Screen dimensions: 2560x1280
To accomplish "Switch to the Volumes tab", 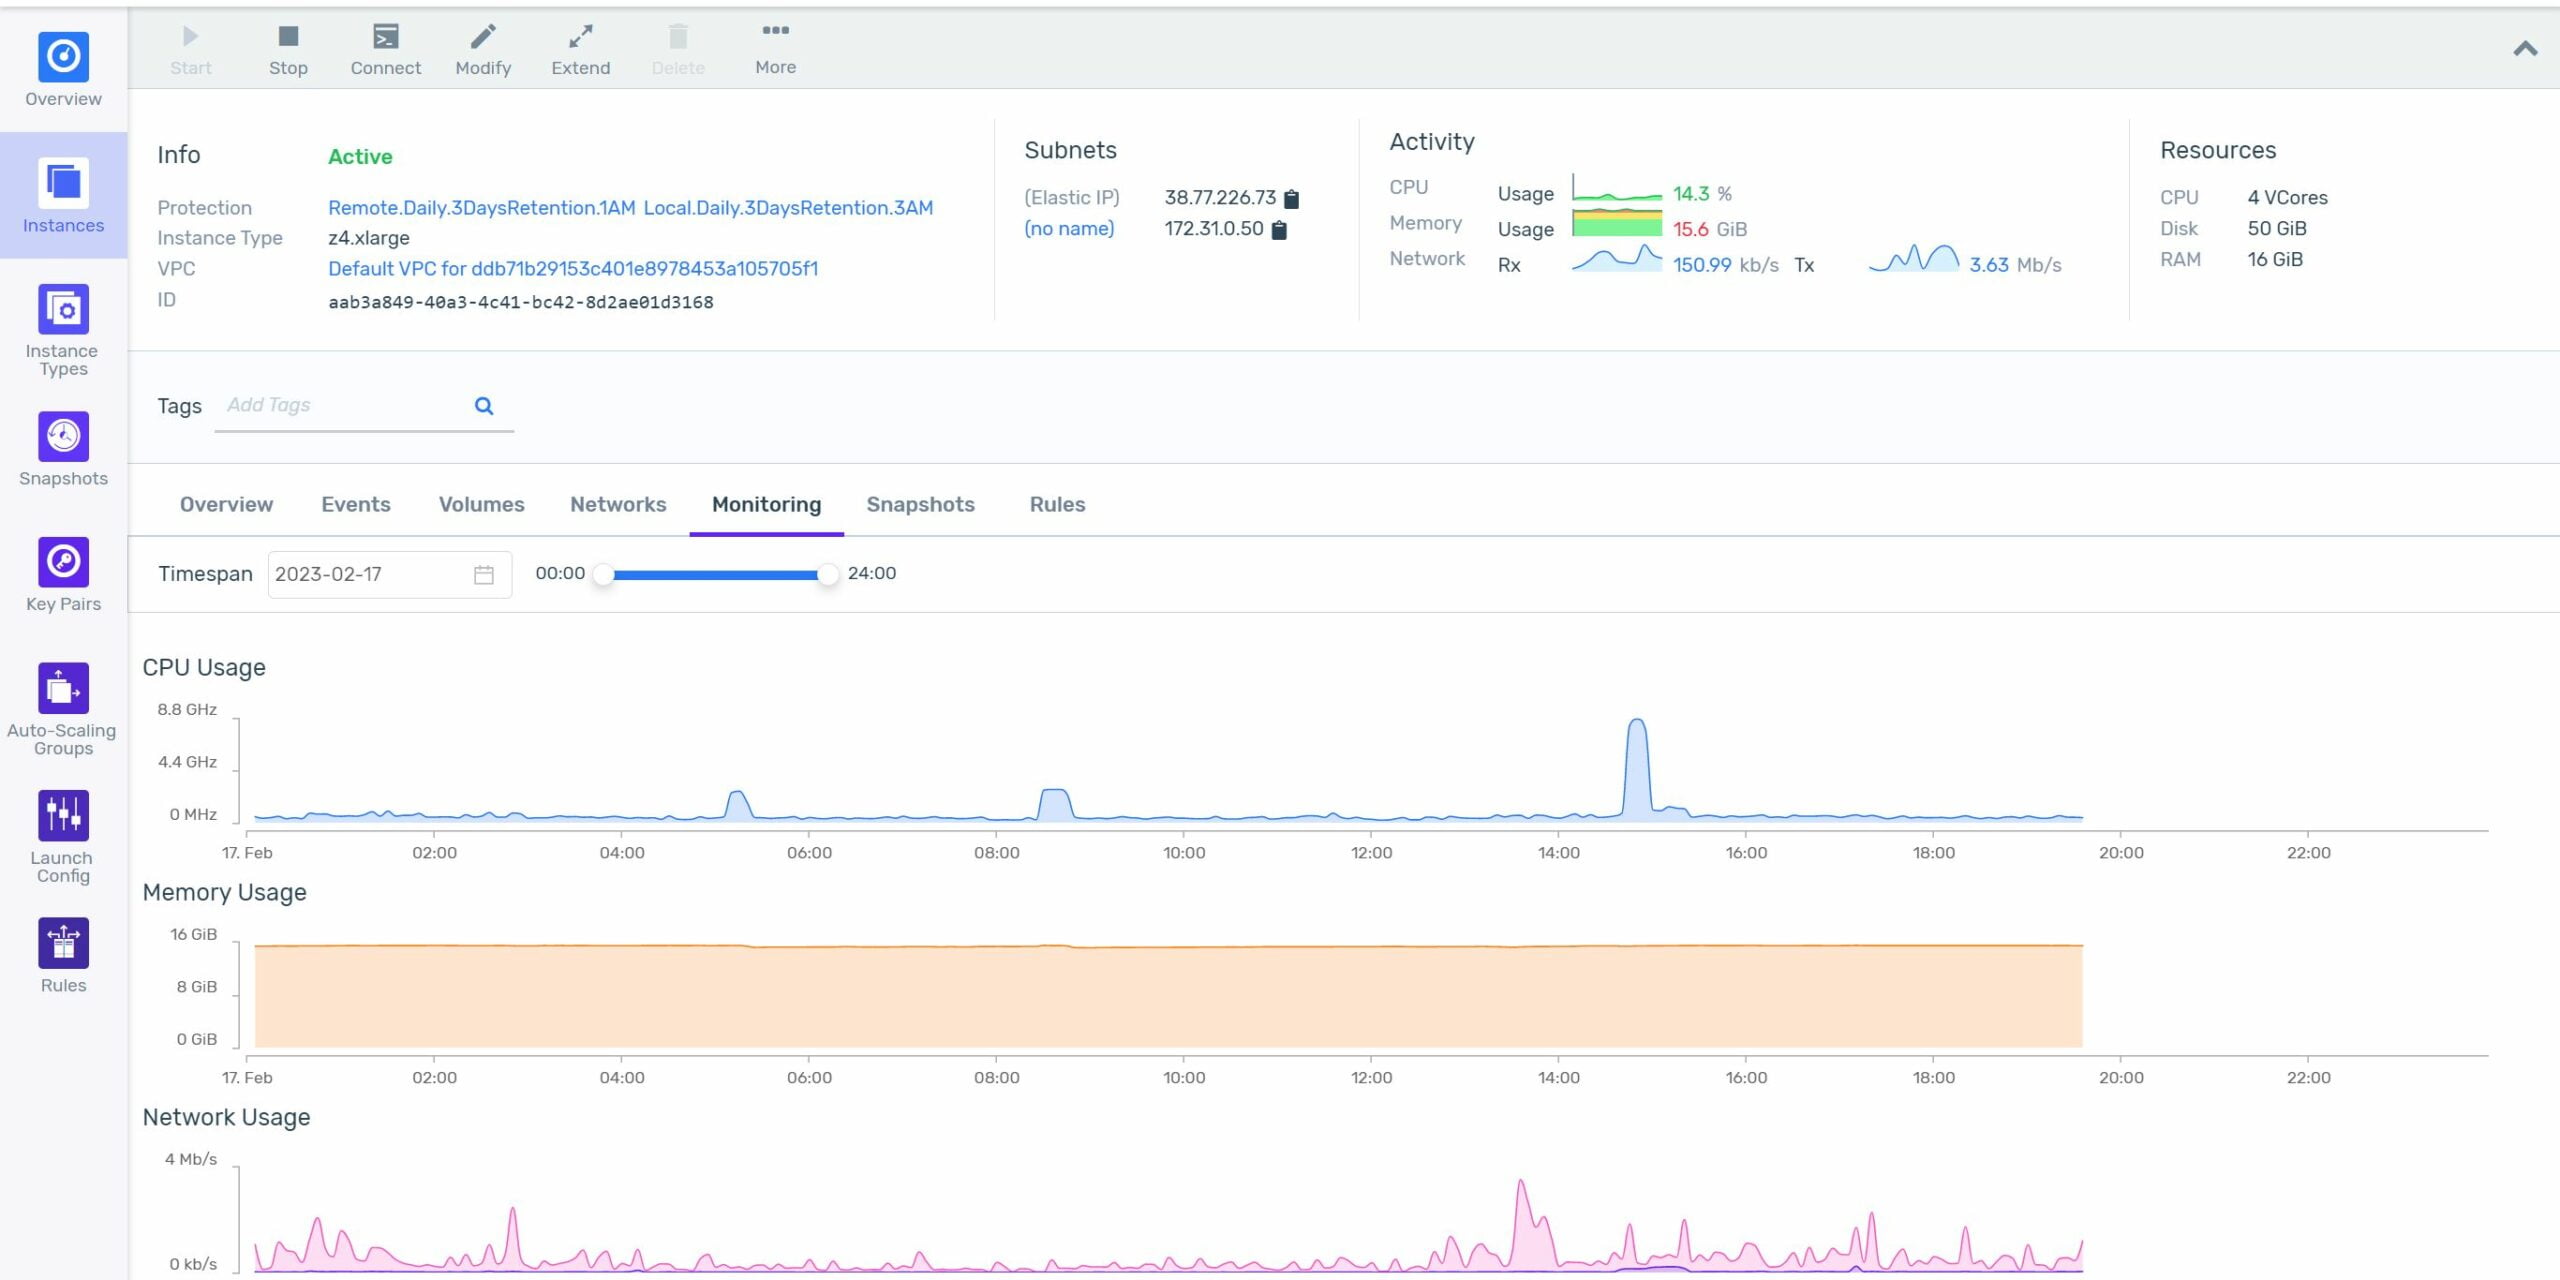I will (481, 505).
